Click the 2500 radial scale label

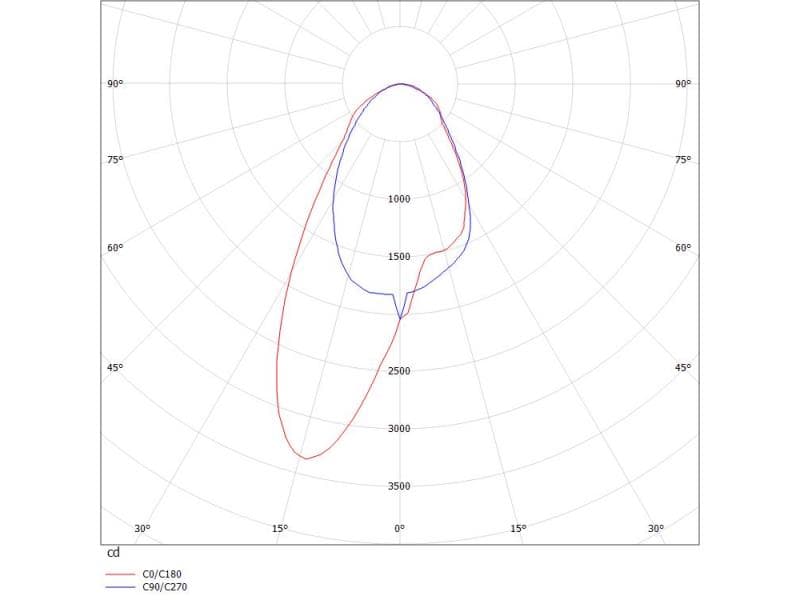coord(399,371)
